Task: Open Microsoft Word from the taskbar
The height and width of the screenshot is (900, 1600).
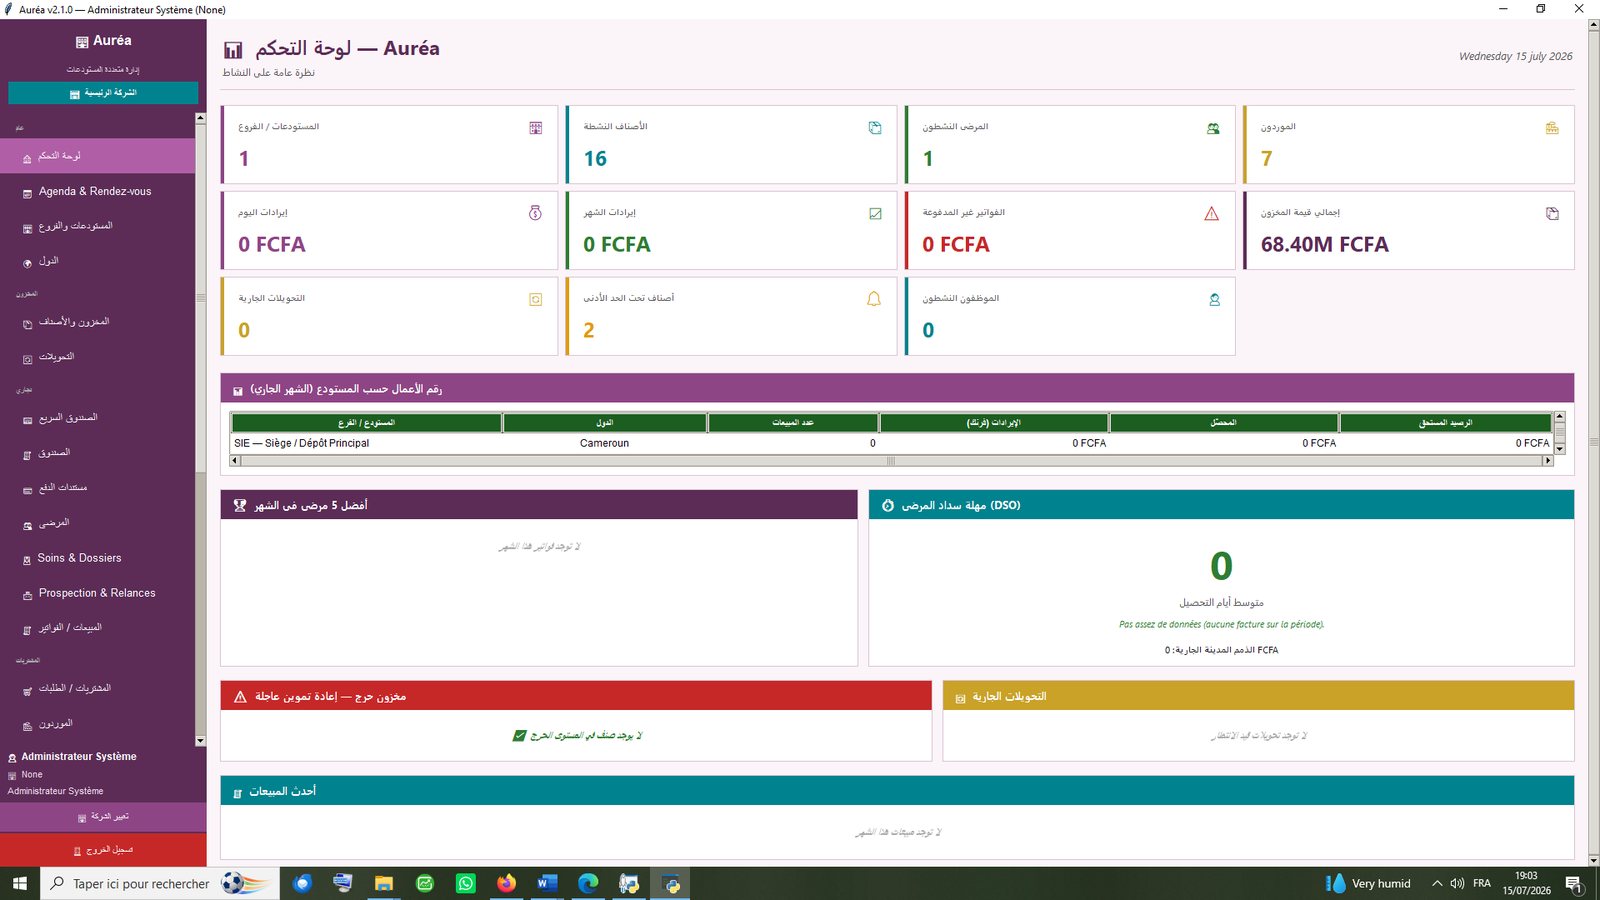Action: tap(547, 884)
